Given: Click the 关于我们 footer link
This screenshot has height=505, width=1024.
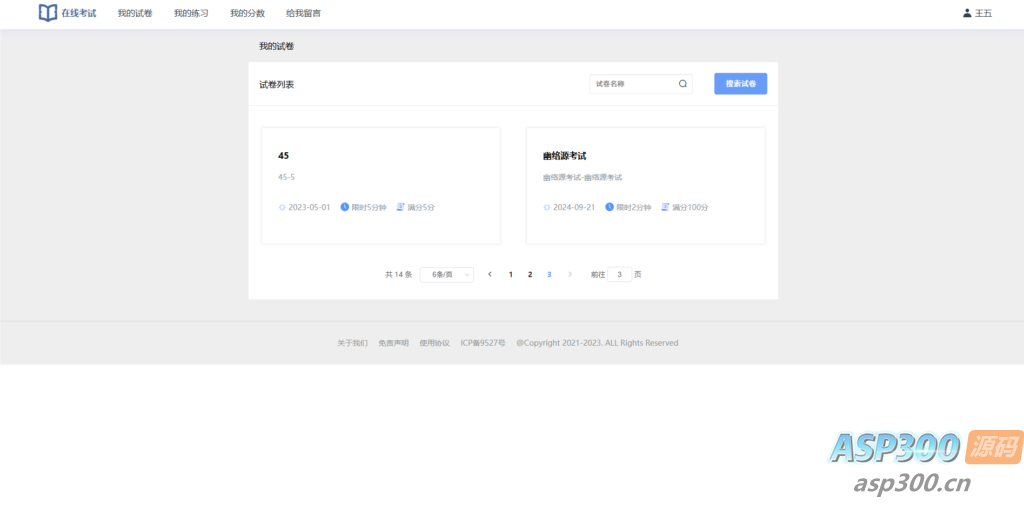Looking at the screenshot, I should pyautogui.click(x=352, y=343).
